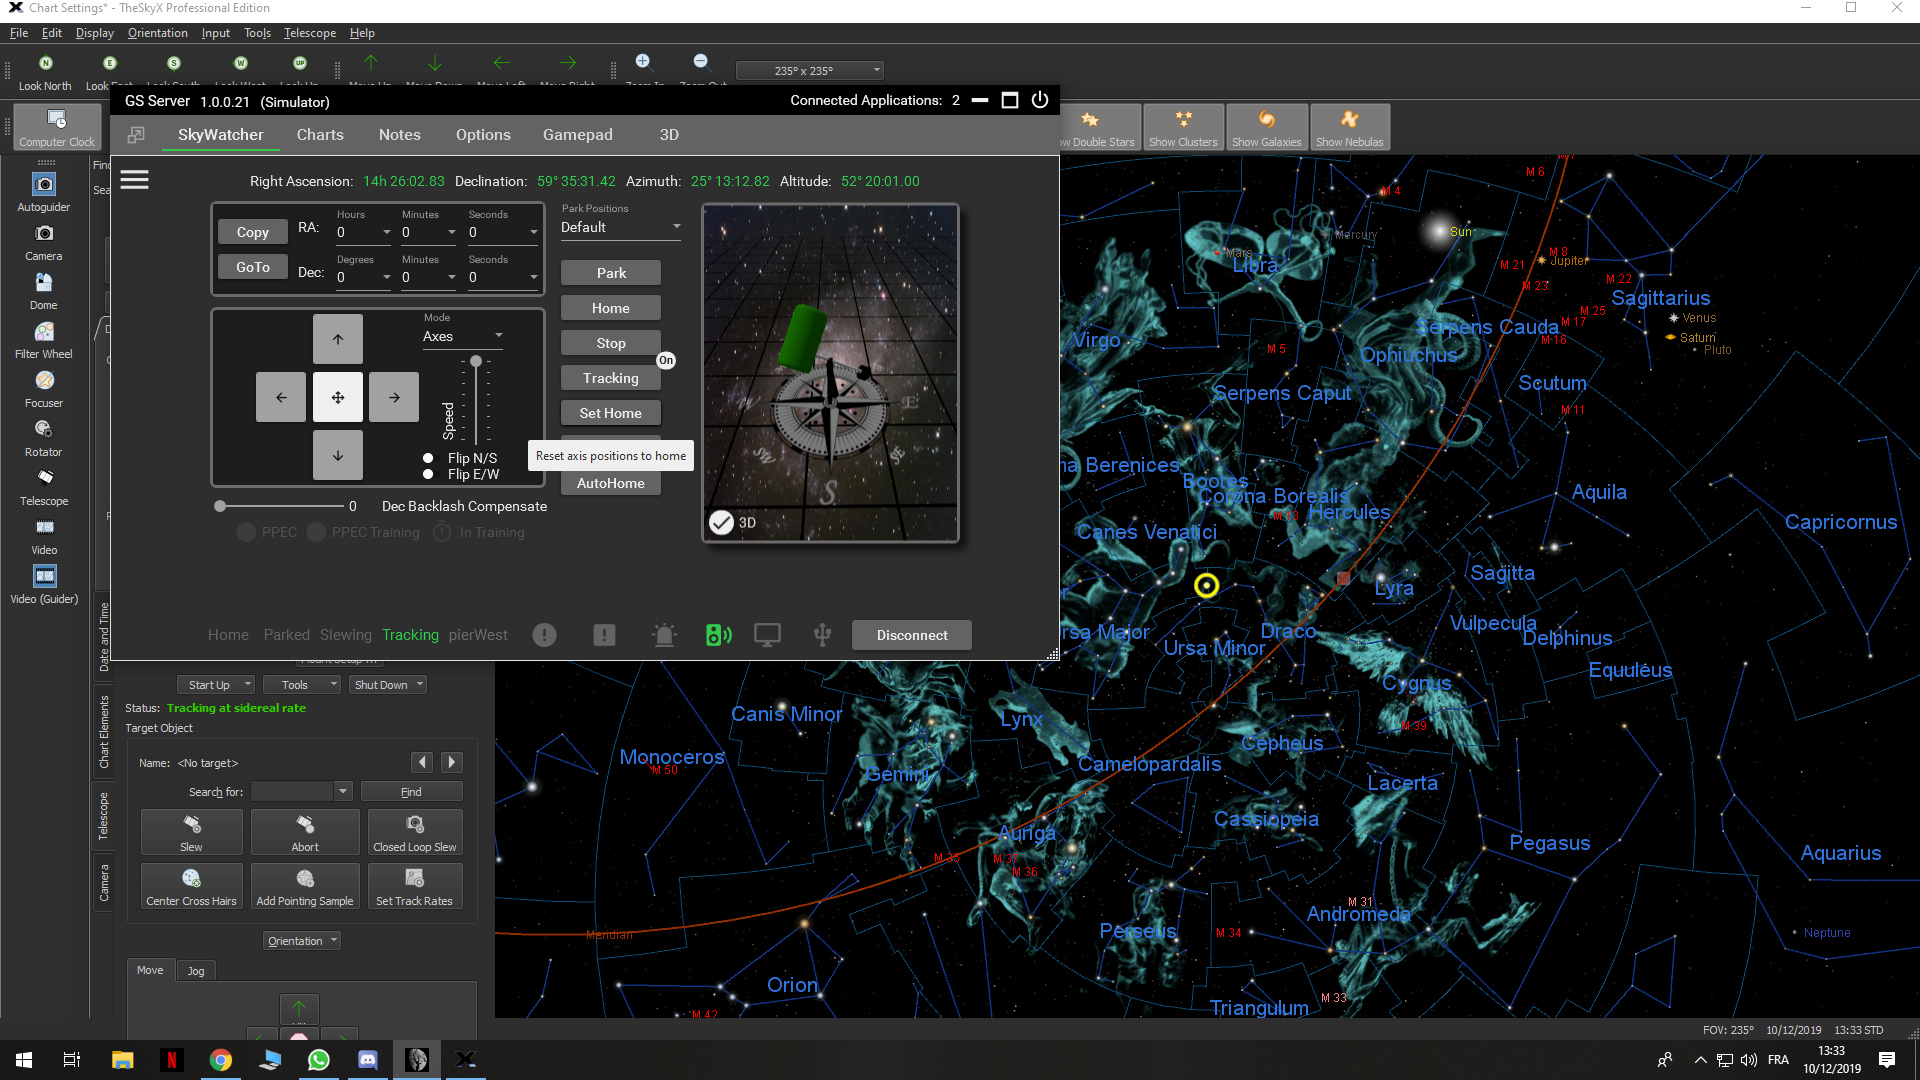Open the Computer Clock tool
This screenshot has width=1920, height=1080.
(x=57, y=128)
